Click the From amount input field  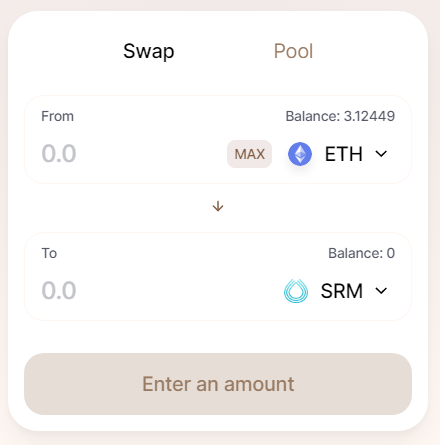coord(130,154)
